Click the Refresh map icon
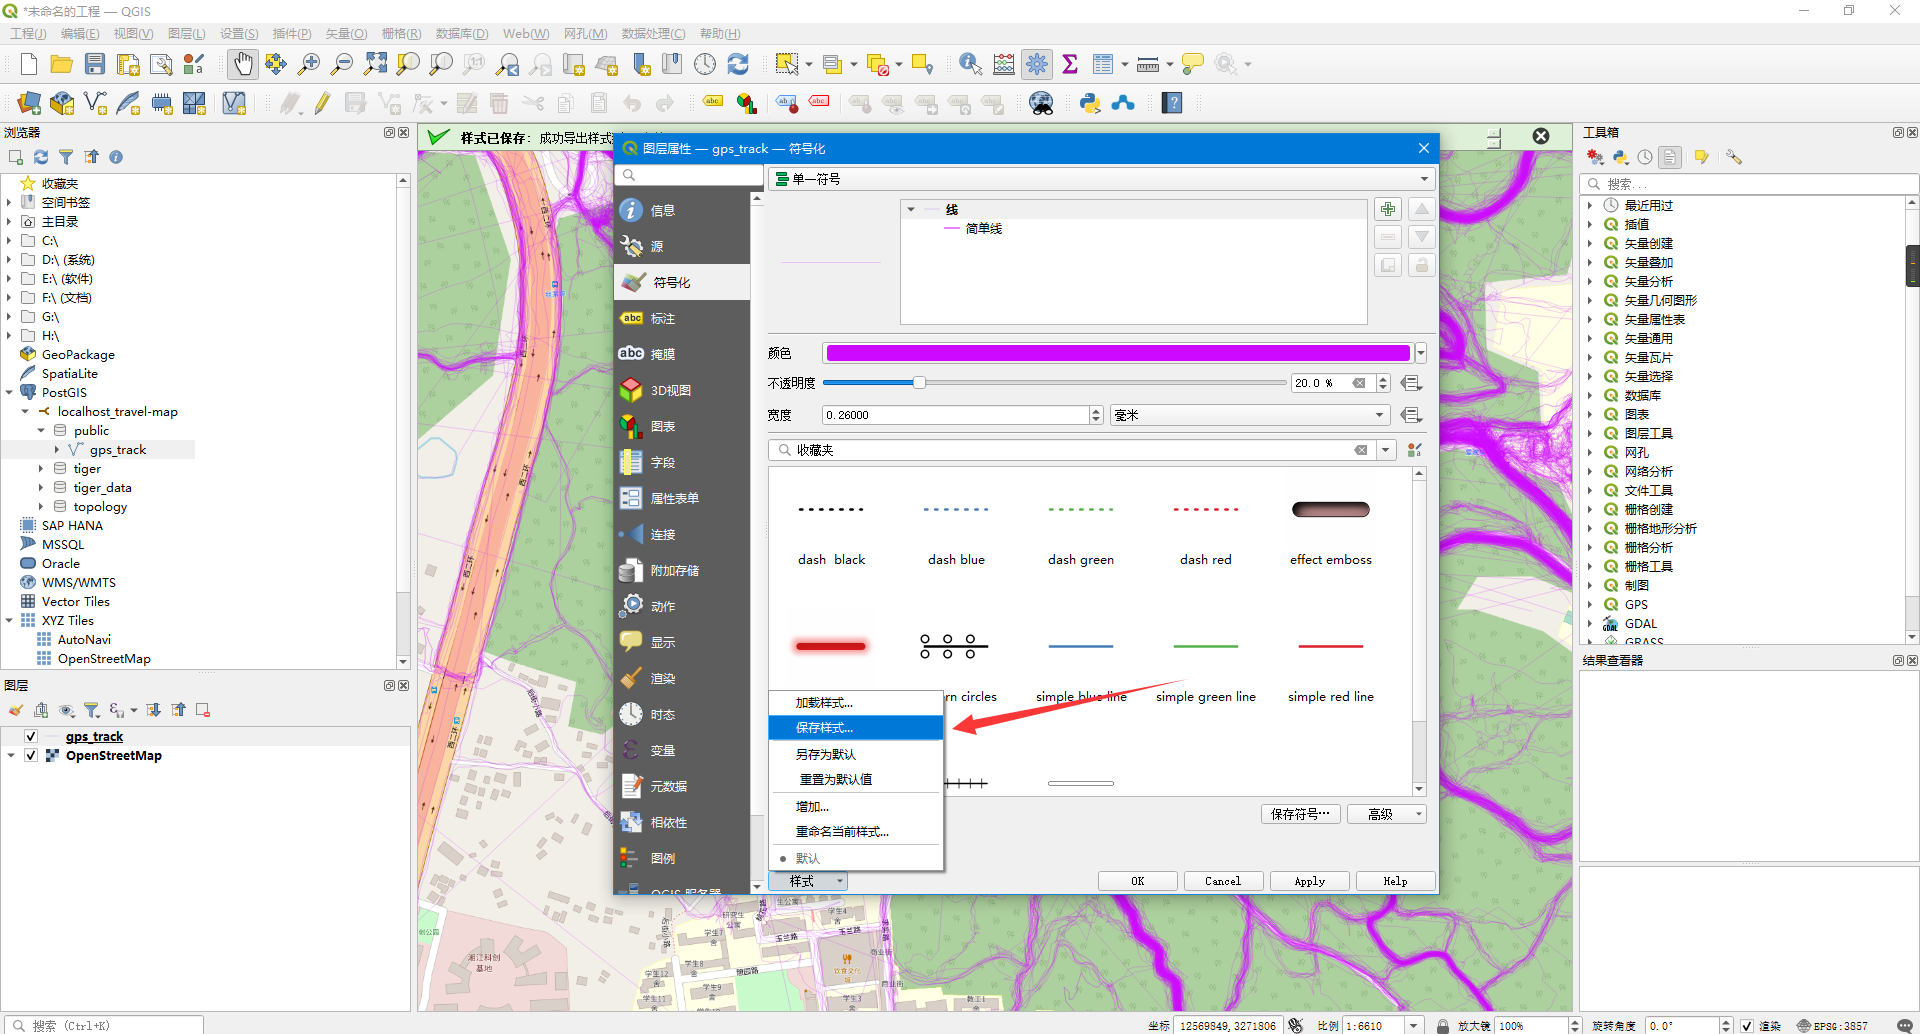 pyautogui.click(x=738, y=64)
